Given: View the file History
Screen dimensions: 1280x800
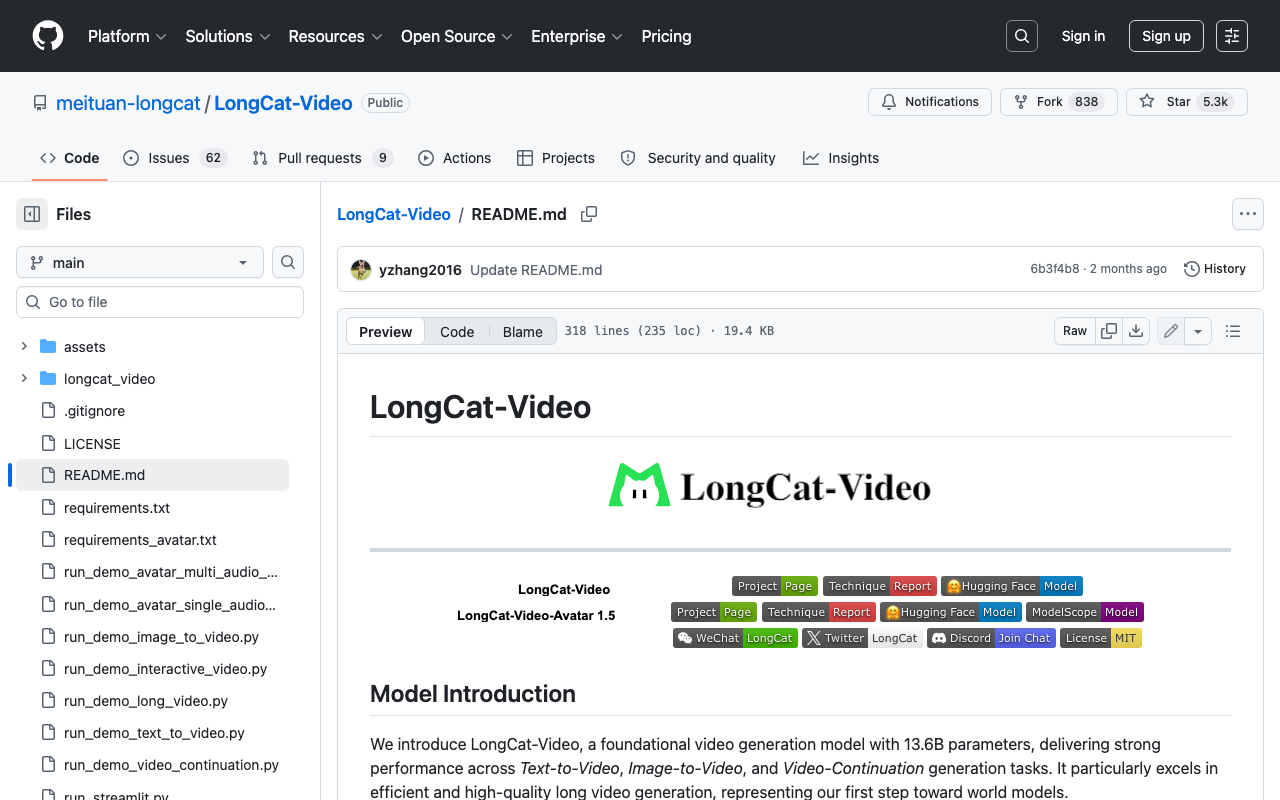Looking at the screenshot, I should [1215, 269].
